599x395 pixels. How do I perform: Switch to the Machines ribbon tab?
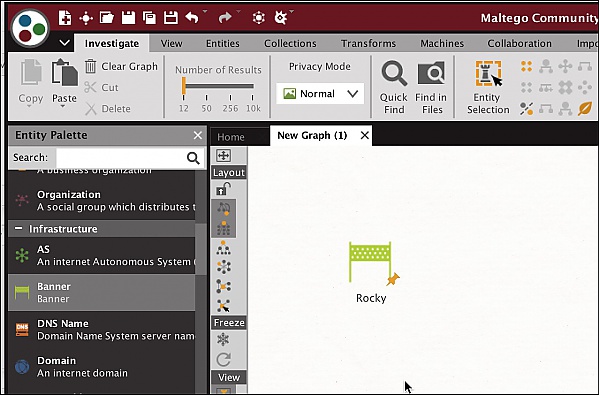point(442,44)
